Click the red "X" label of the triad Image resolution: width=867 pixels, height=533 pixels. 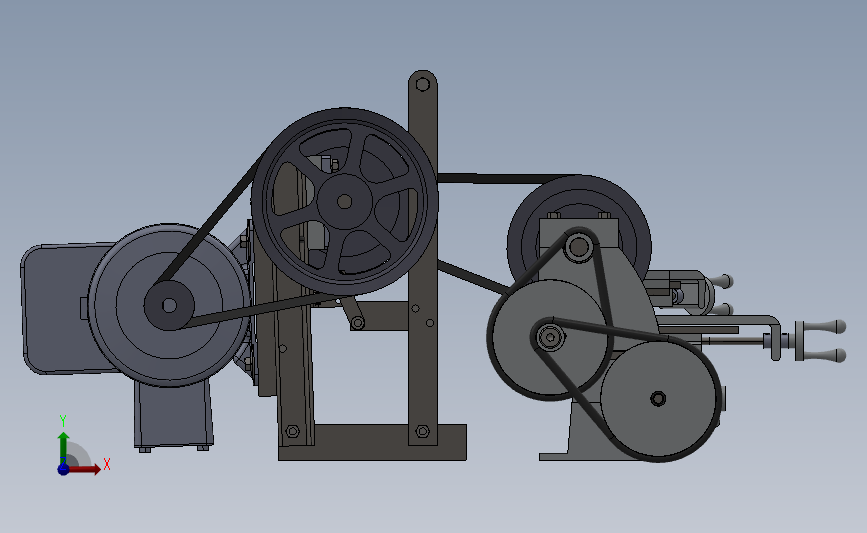tap(107, 464)
